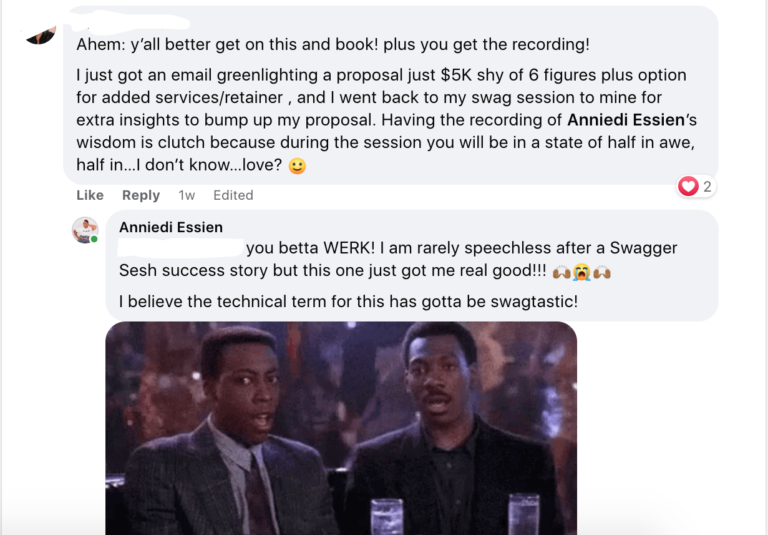Open Anniedi Essien's profile from reply header
The height and width of the screenshot is (535, 768).
point(170,227)
